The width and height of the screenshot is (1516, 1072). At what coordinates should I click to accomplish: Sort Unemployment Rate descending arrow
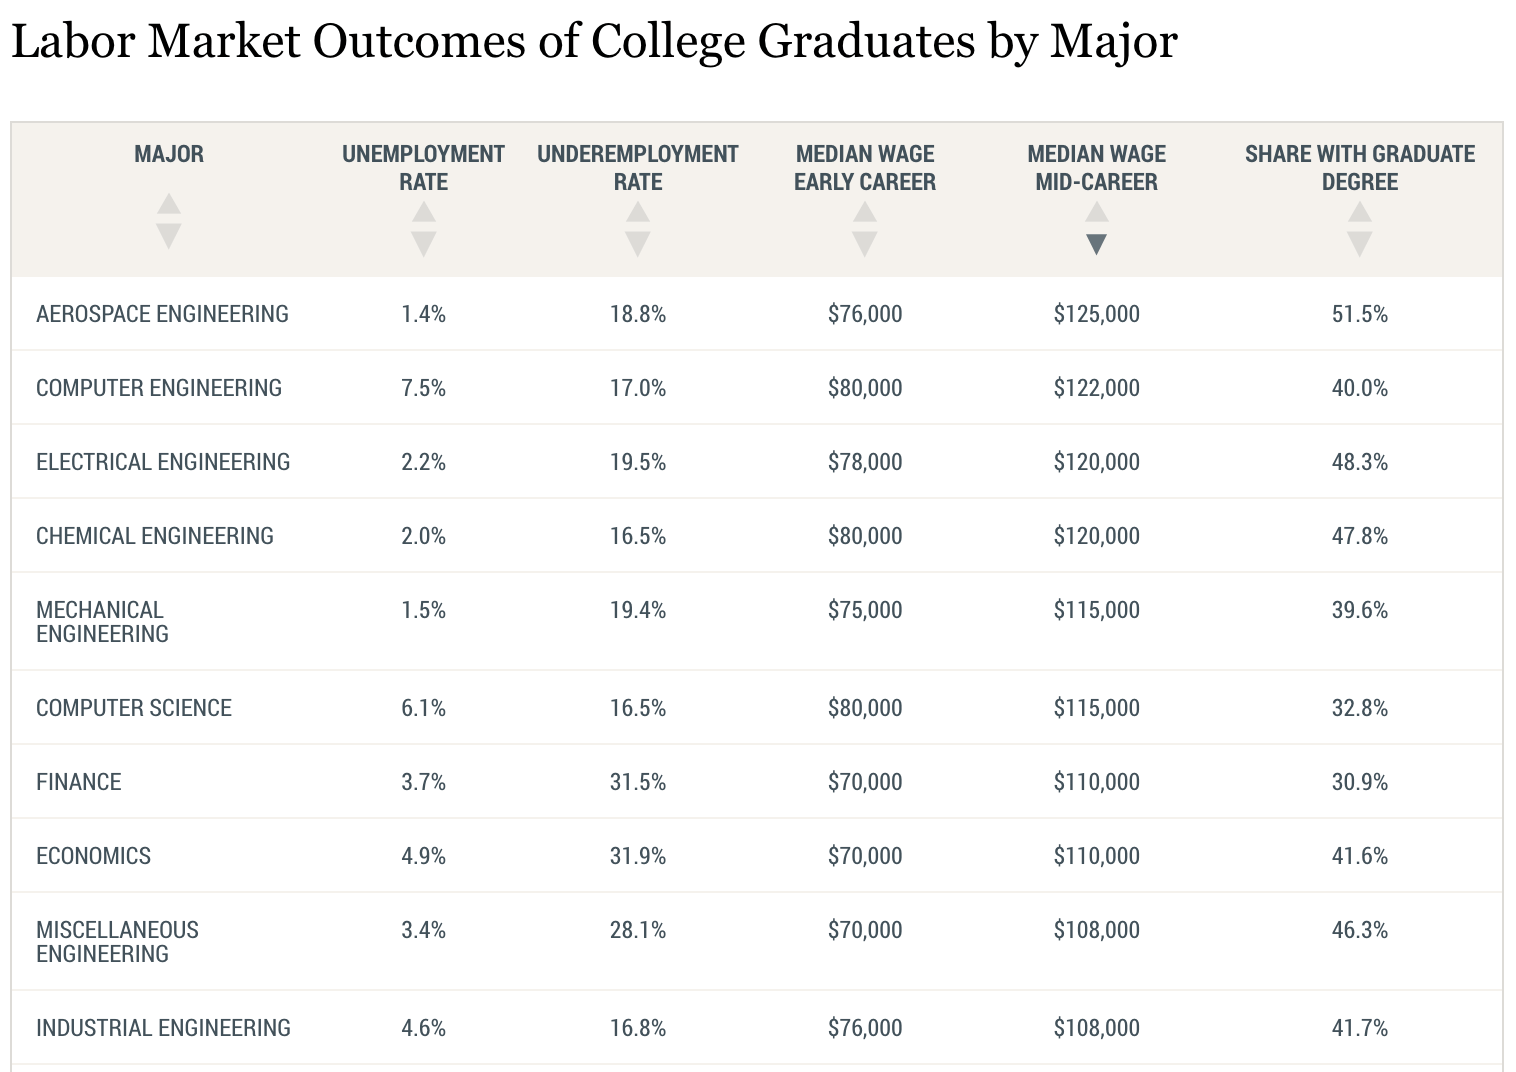click(423, 245)
